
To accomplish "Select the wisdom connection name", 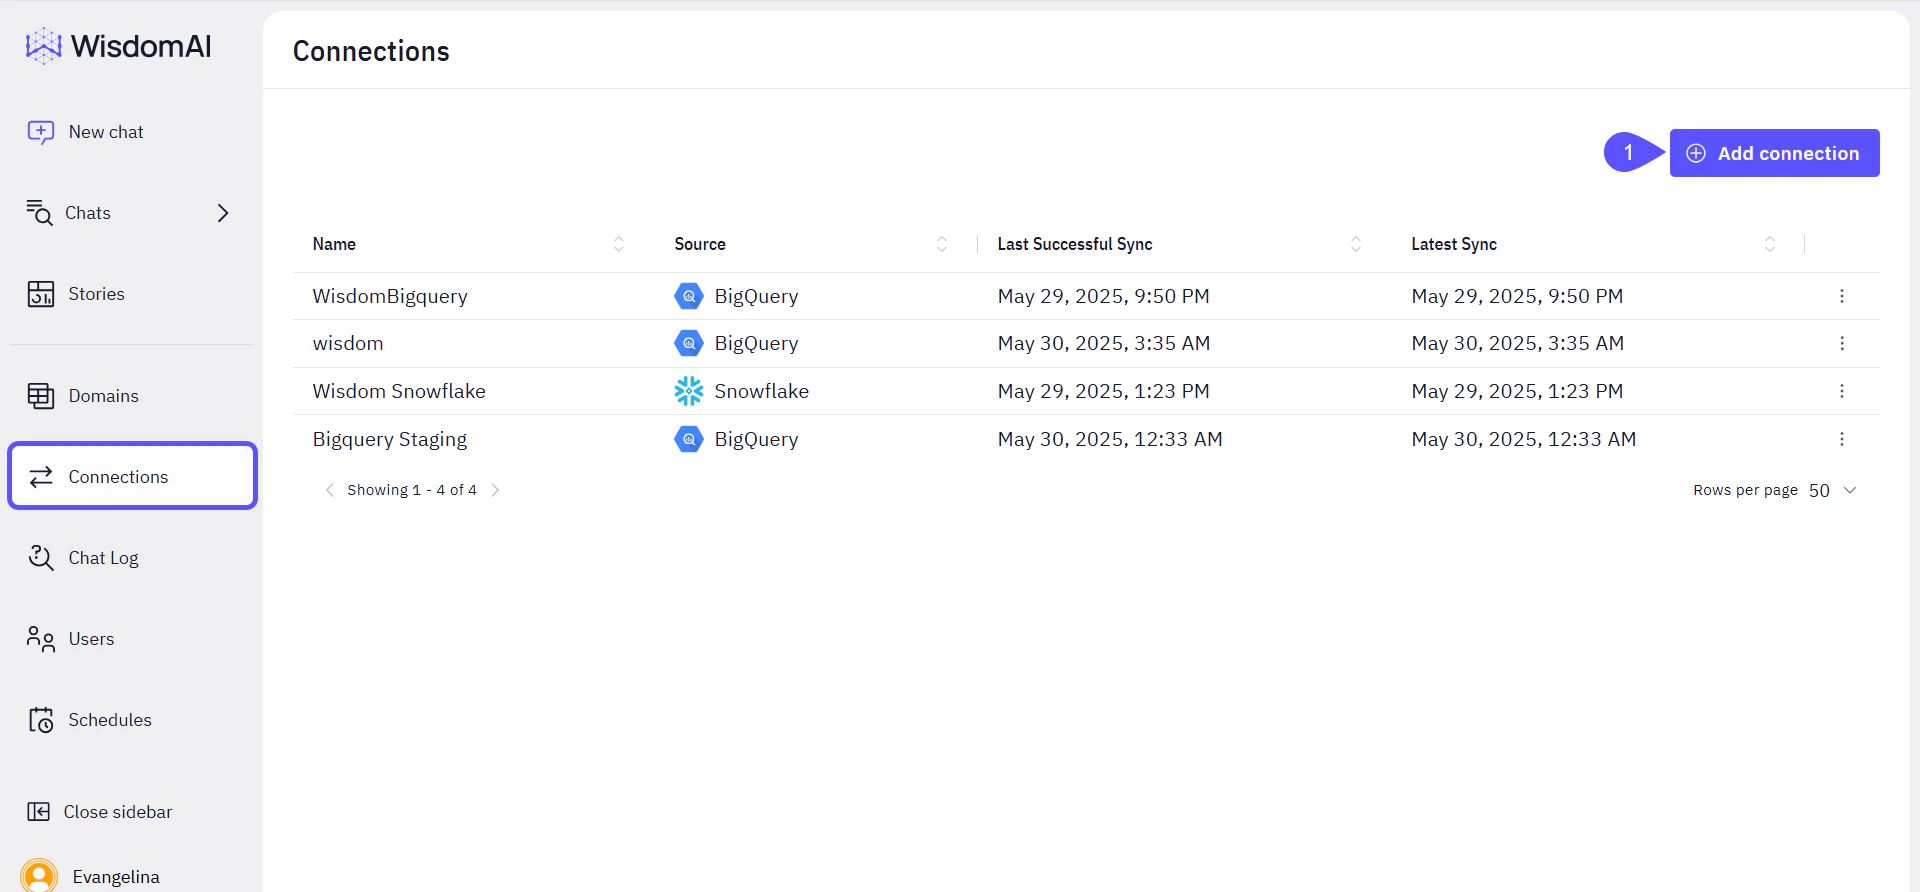I will coord(348,343).
